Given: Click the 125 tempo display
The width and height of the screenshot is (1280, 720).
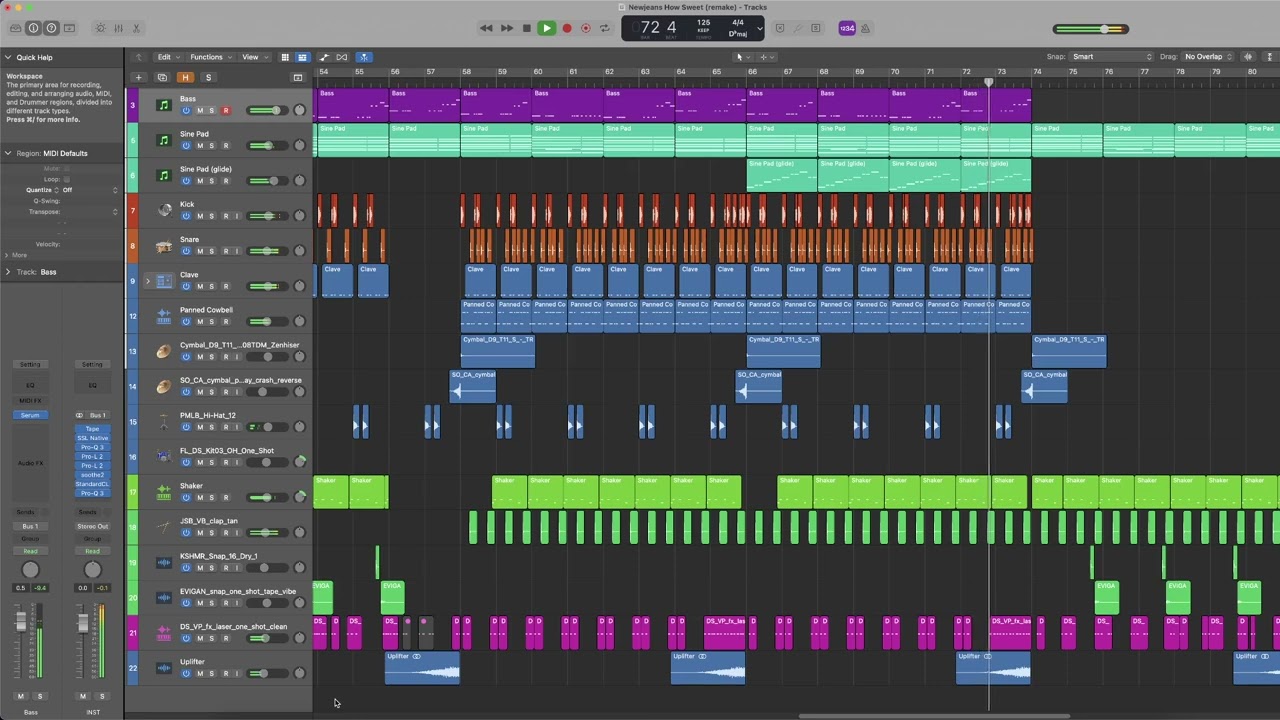Looking at the screenshot, I should [703, 22].
